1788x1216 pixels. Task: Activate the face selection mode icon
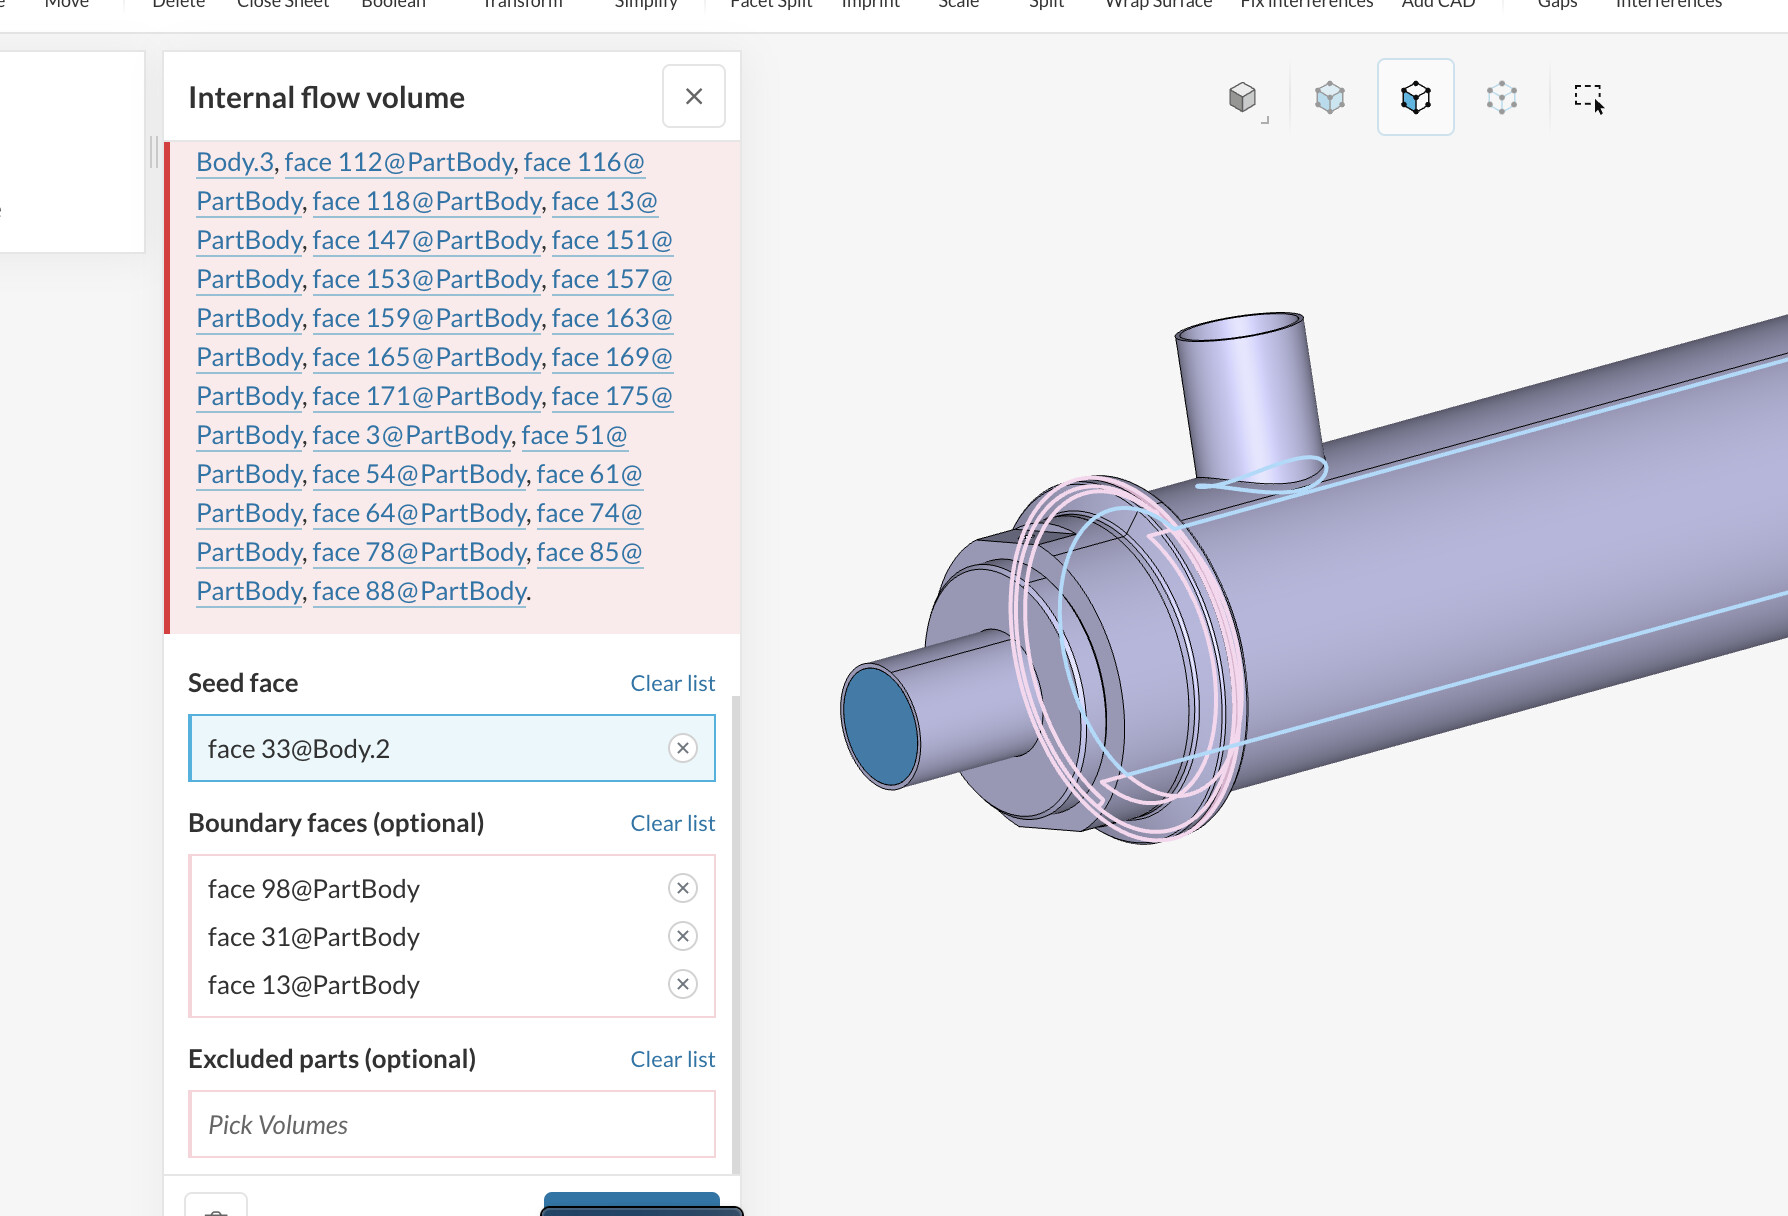coord(1415,98)
